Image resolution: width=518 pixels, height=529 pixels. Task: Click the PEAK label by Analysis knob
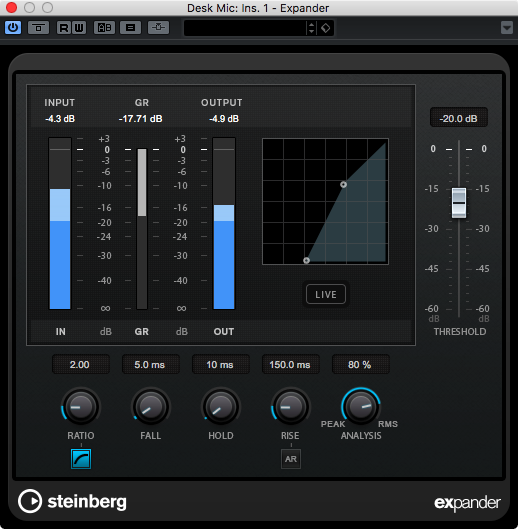333,424
